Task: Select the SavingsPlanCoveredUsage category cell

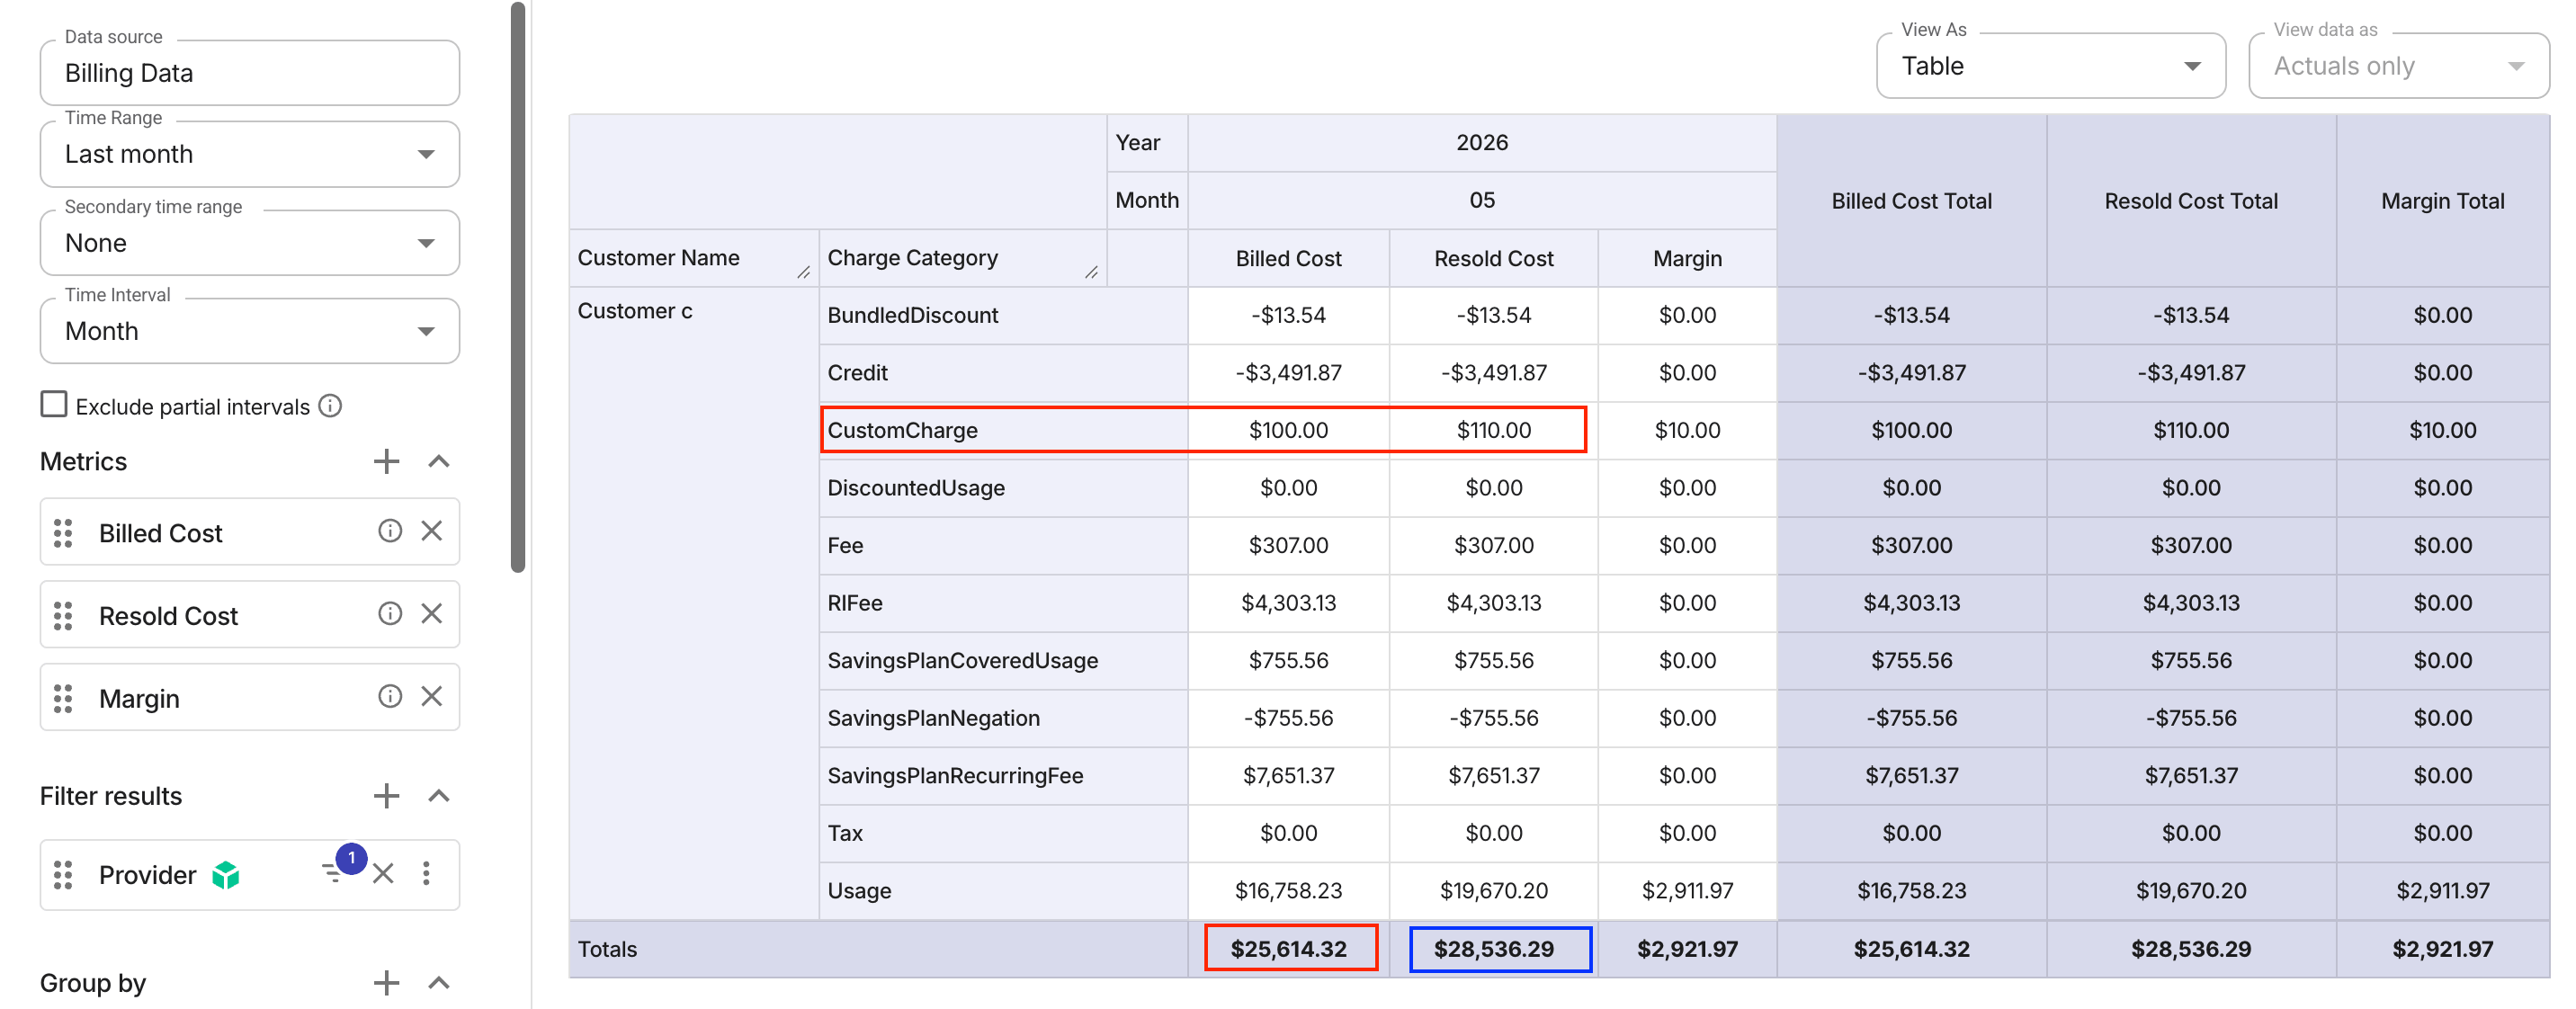Action: pyautogui.click(x=1004, y=661)
